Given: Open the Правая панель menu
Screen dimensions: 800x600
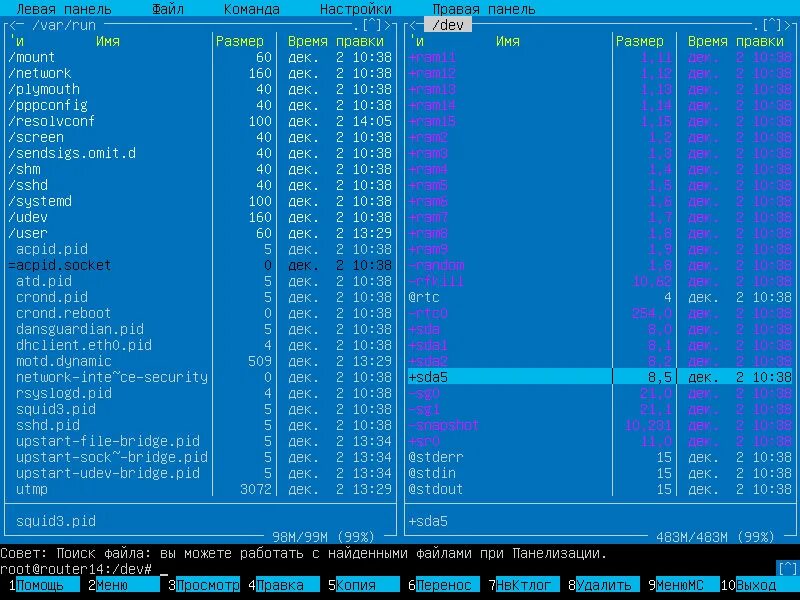Looking at the screenshot, I should click(x=484, y=9).
